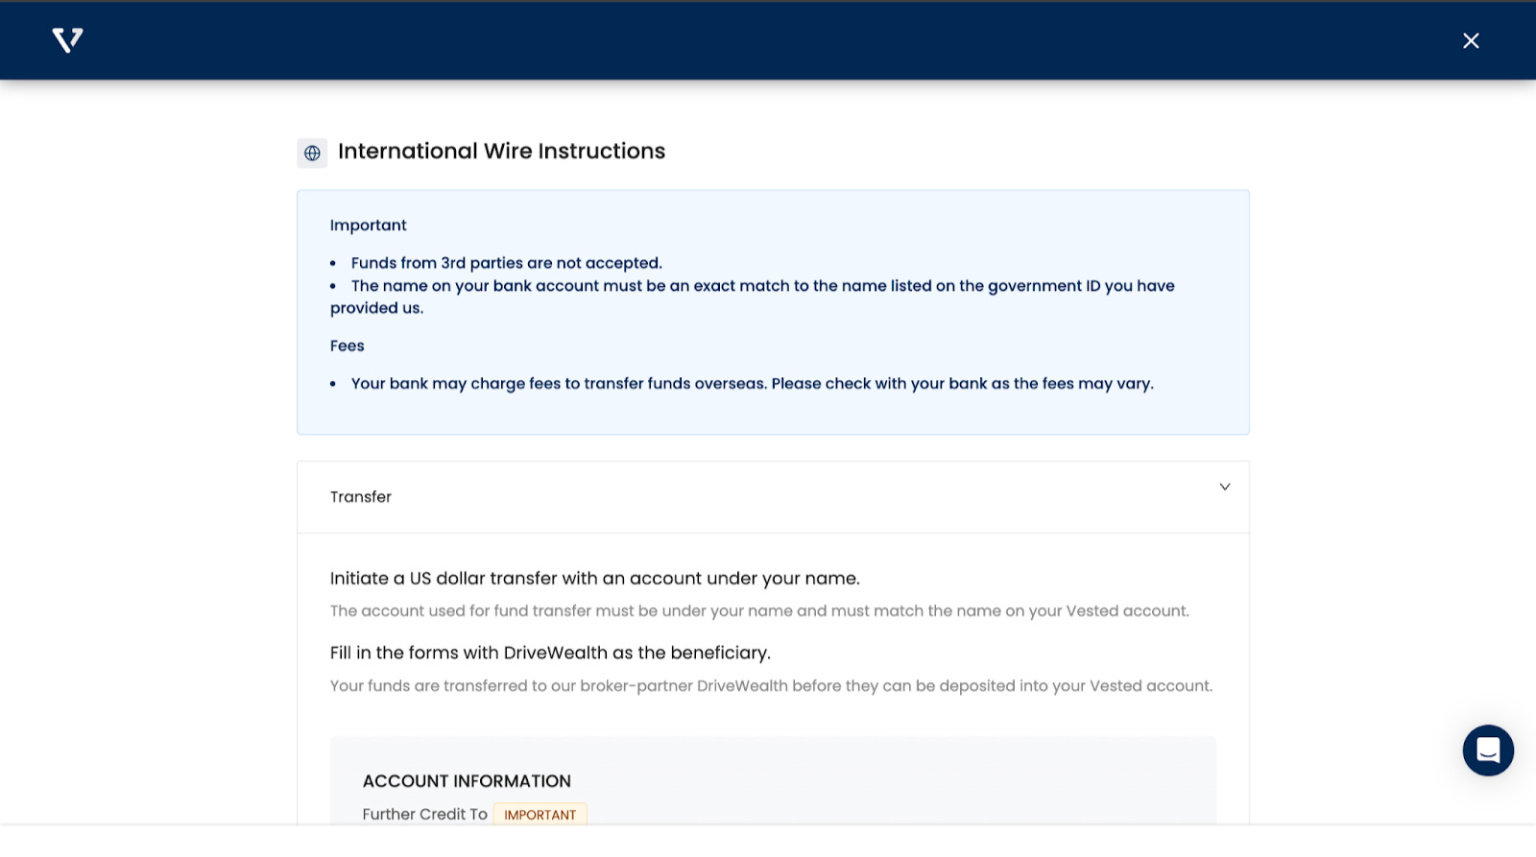This screenshot has height=857, width=1536.
Task: Click the blue information panel about third-party funds
Action: 773,311
